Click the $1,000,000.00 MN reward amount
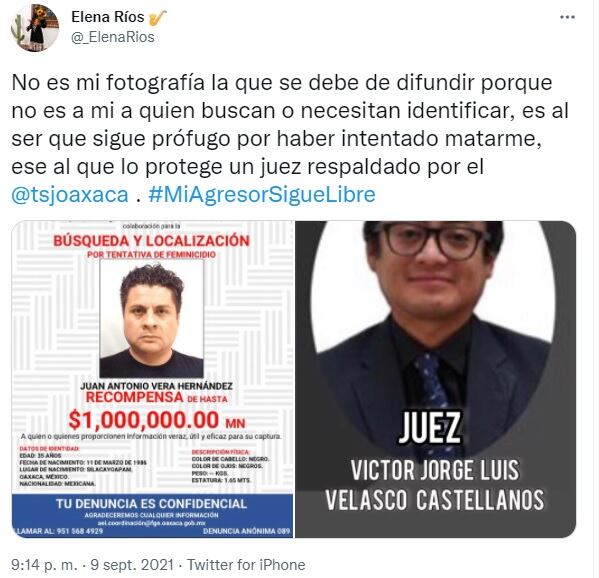 coord(157,420)
